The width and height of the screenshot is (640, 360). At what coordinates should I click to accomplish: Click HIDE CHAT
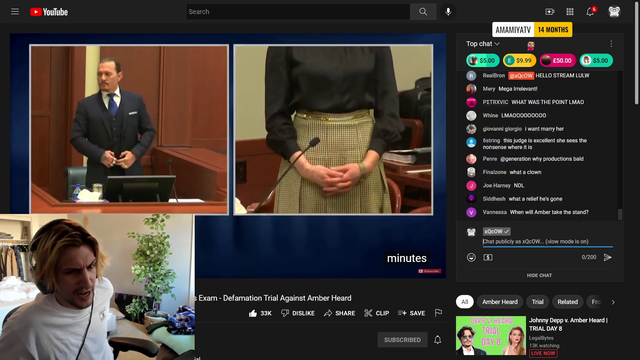click(x=539, y=275)
